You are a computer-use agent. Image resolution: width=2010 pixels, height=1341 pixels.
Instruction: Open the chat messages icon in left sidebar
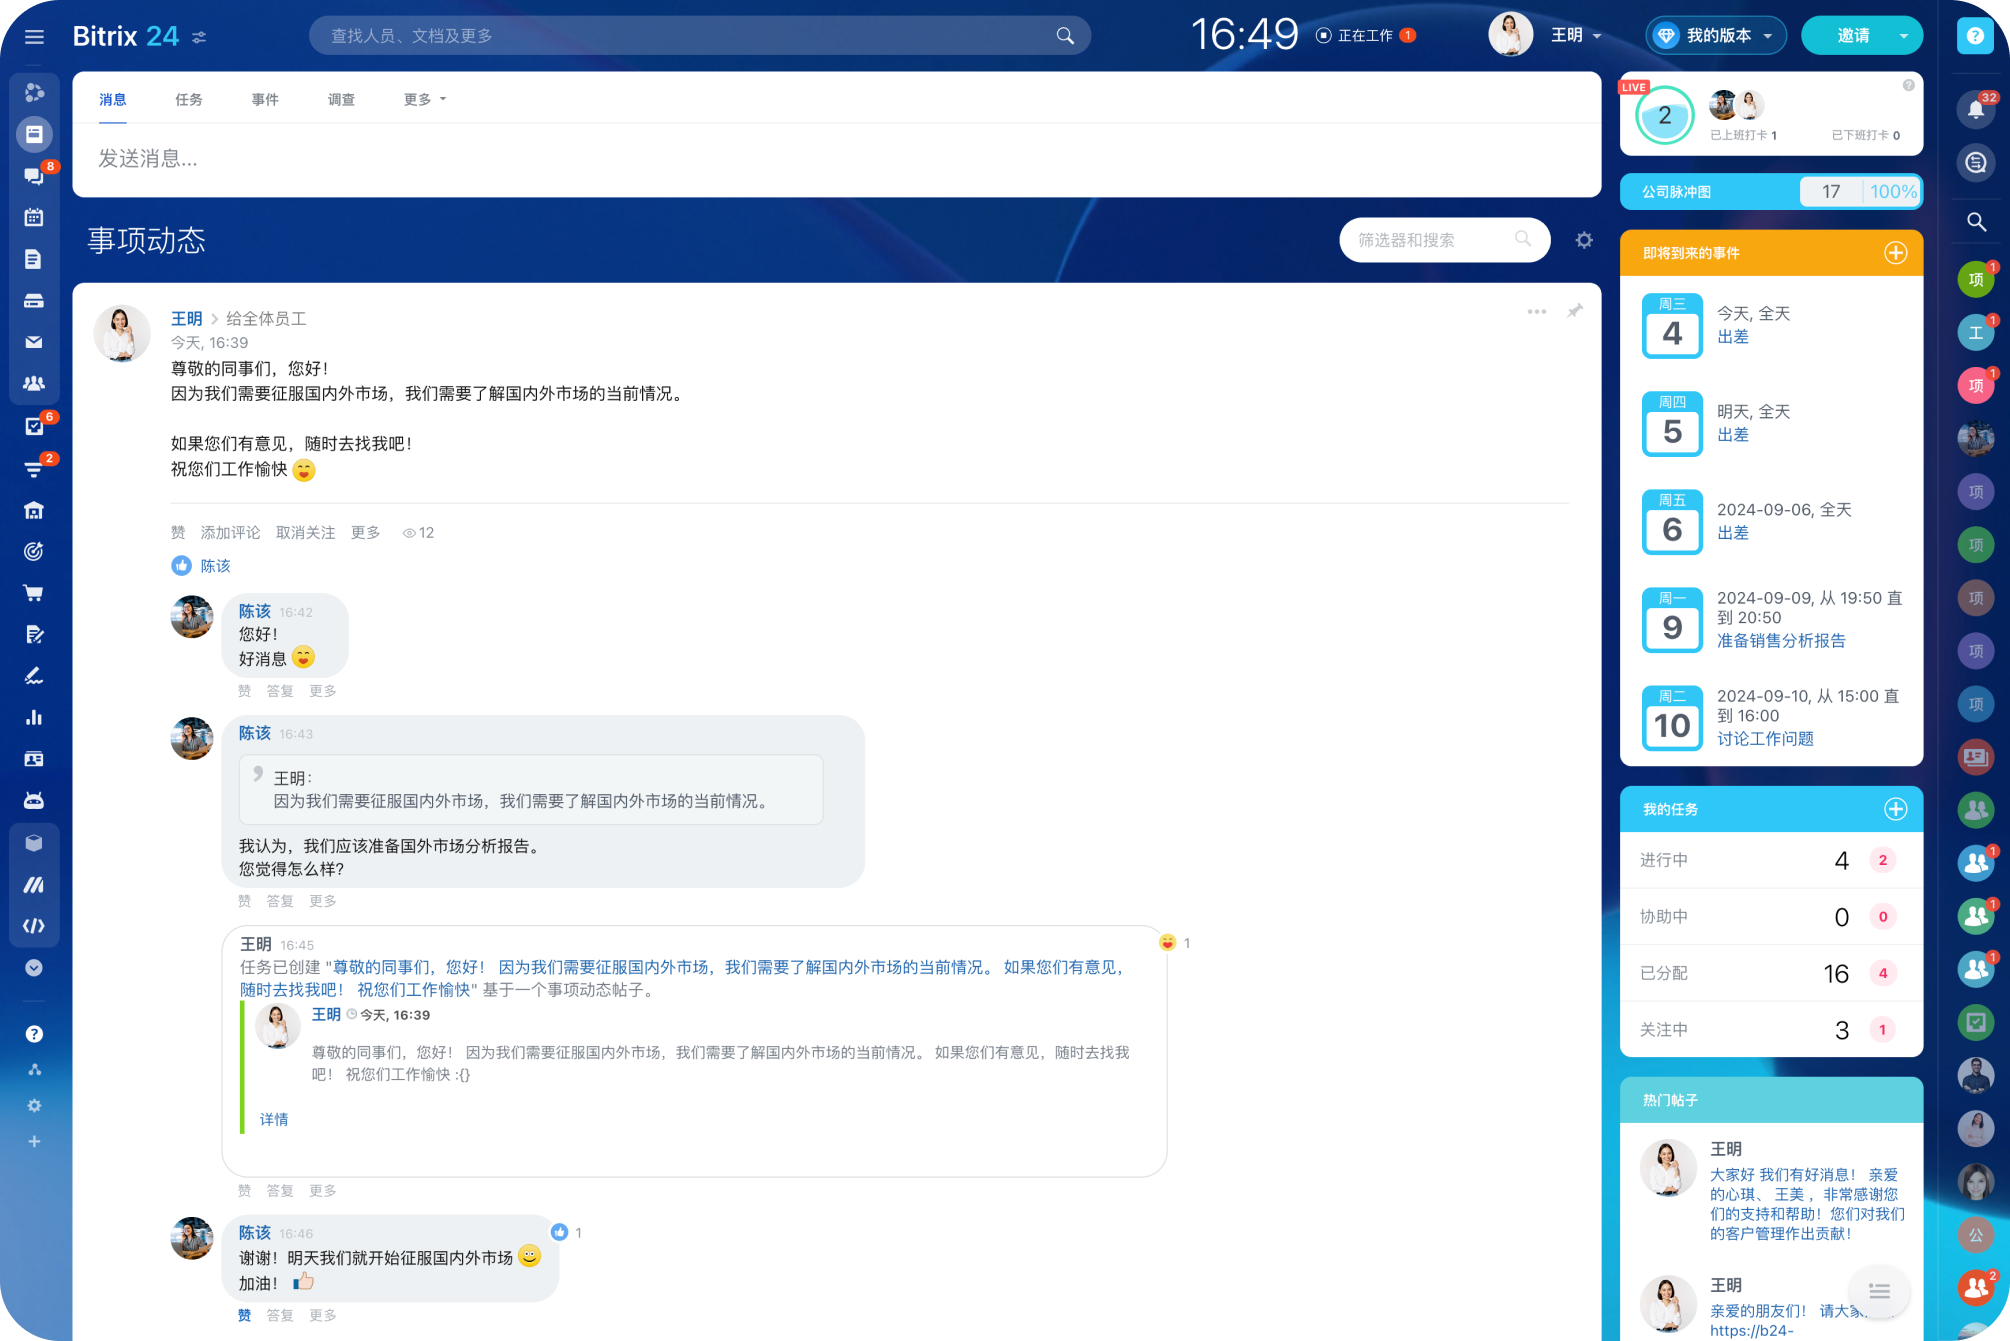[x=33, y=176]
